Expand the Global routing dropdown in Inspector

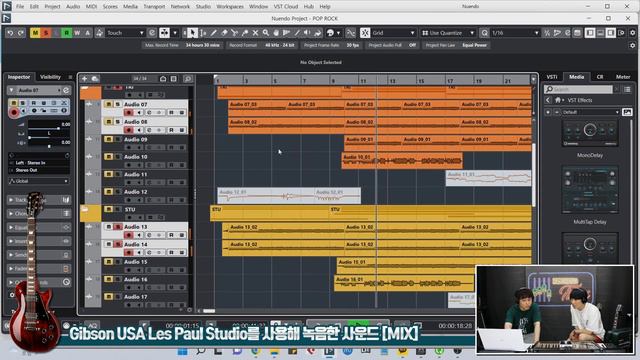pyautogui.click(x=39, y=181)
